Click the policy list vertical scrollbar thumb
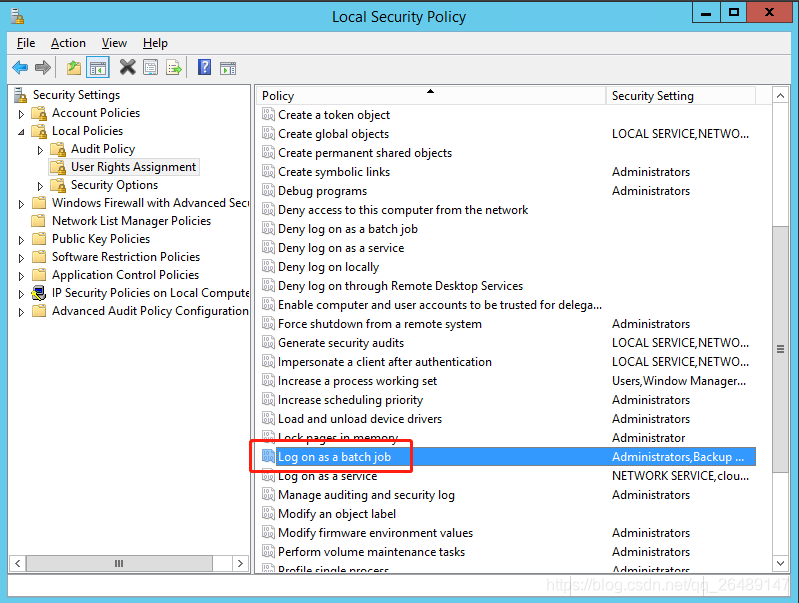The image size is (799, 603). (x=780, y=349)
